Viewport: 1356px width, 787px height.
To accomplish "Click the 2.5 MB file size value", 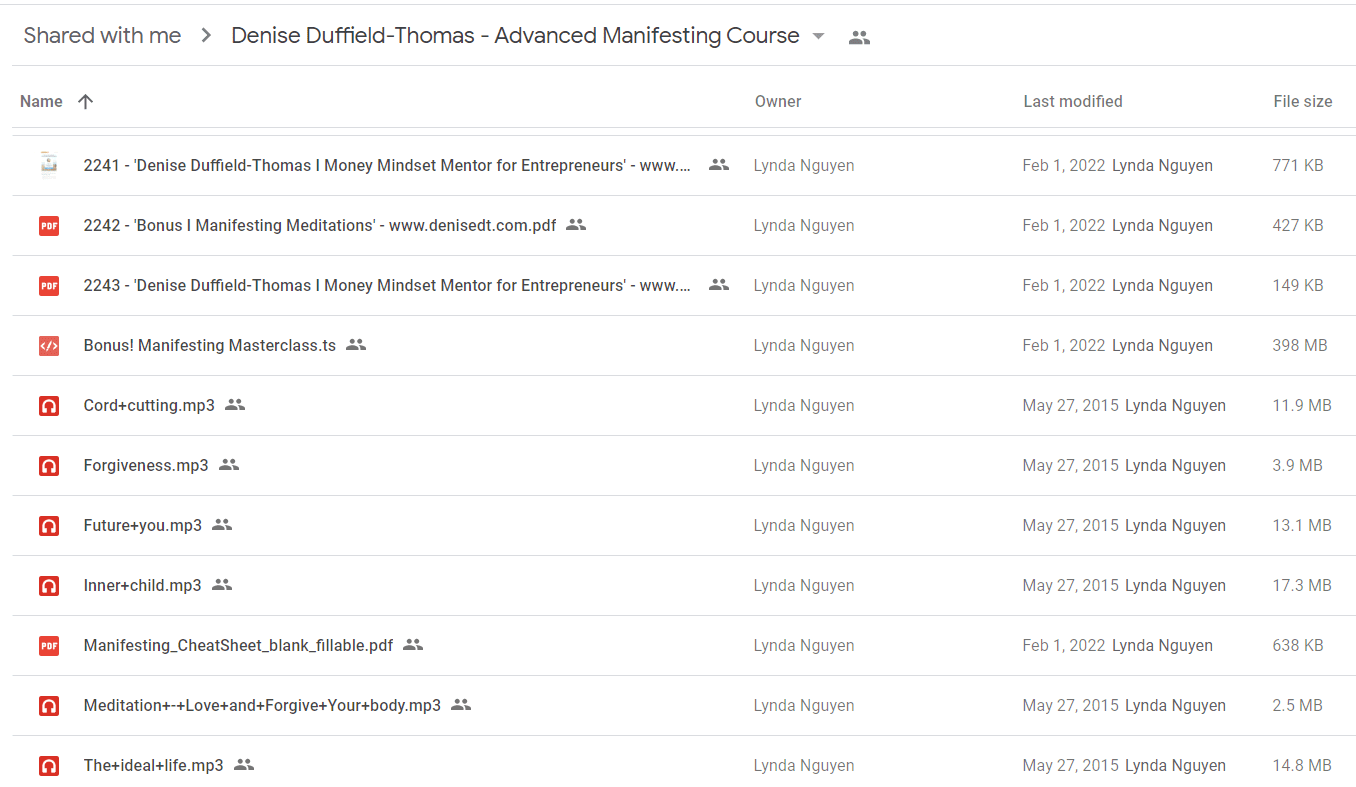I will click(1297, 705).
